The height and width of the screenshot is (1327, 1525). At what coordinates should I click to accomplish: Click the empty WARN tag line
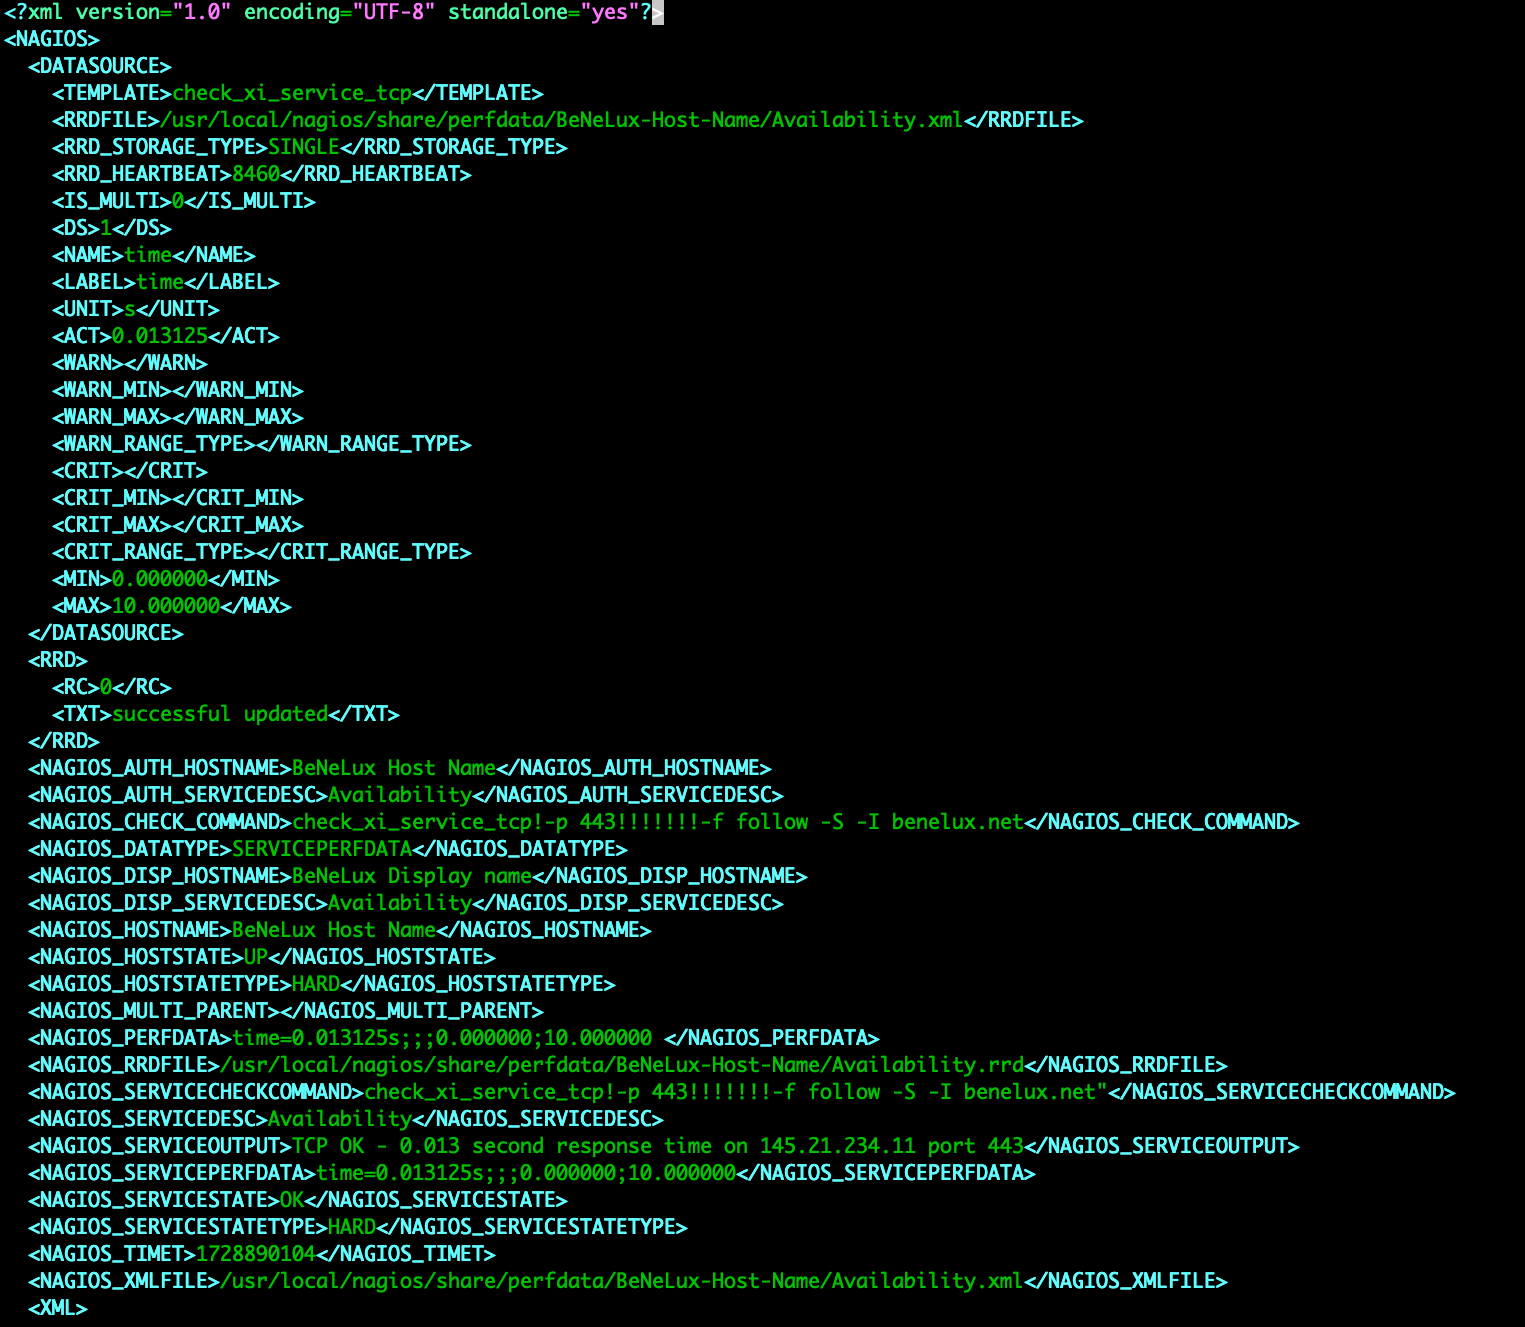pyautogui.click(x=130, y=363)
